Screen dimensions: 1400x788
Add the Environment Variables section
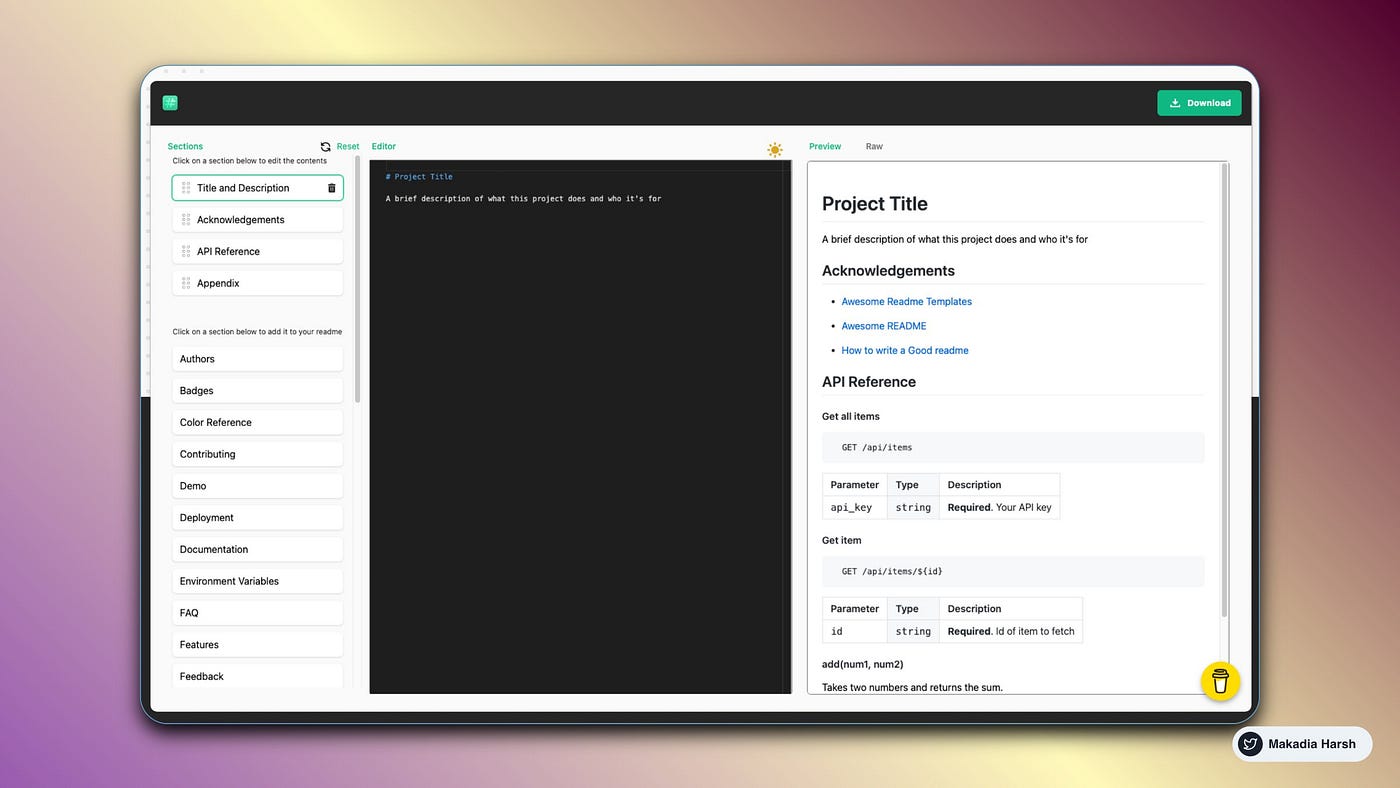click(258, 581)
